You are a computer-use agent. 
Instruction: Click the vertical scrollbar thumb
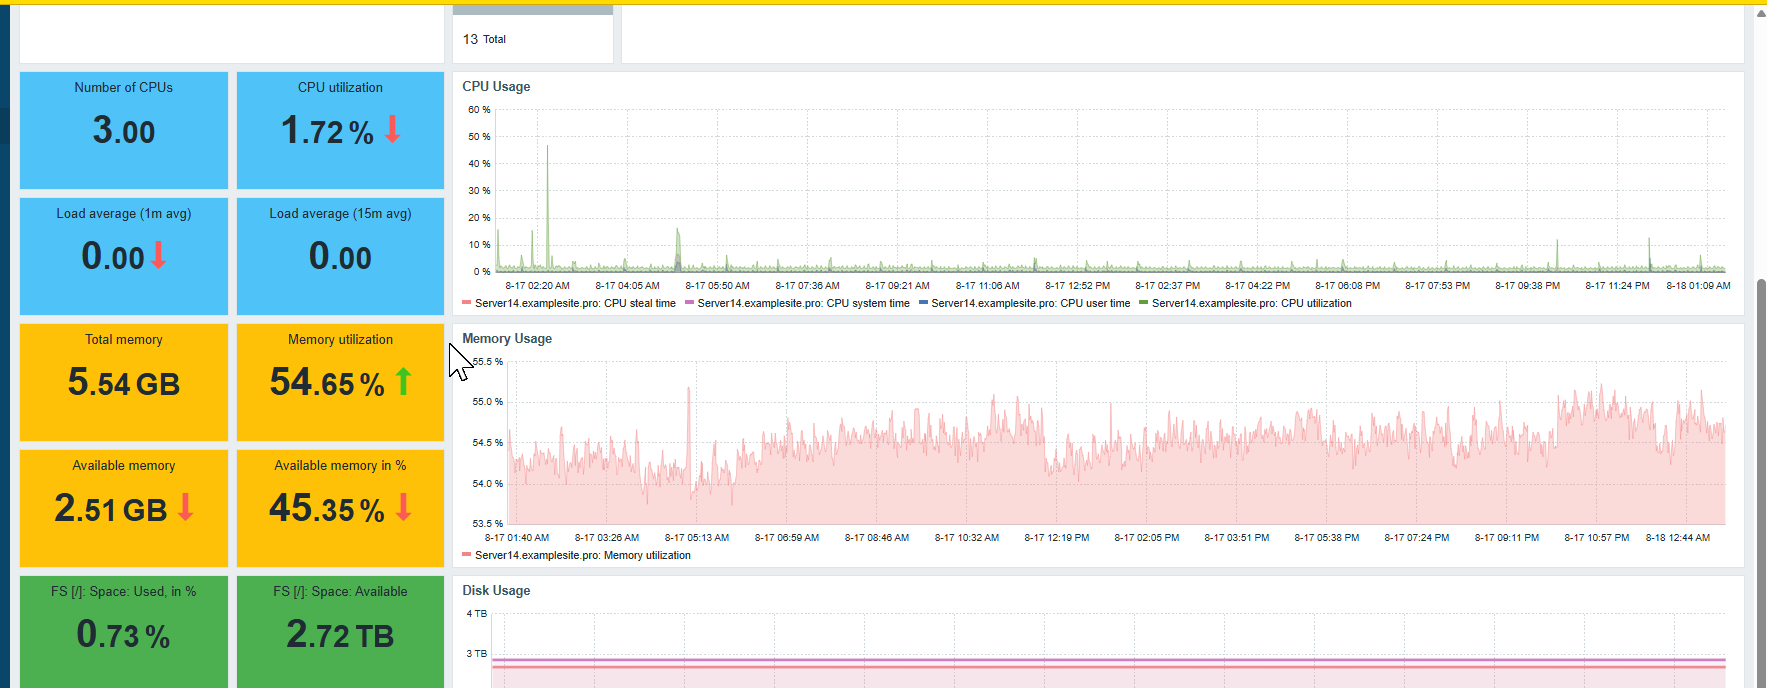click(x=1761, y=482)
